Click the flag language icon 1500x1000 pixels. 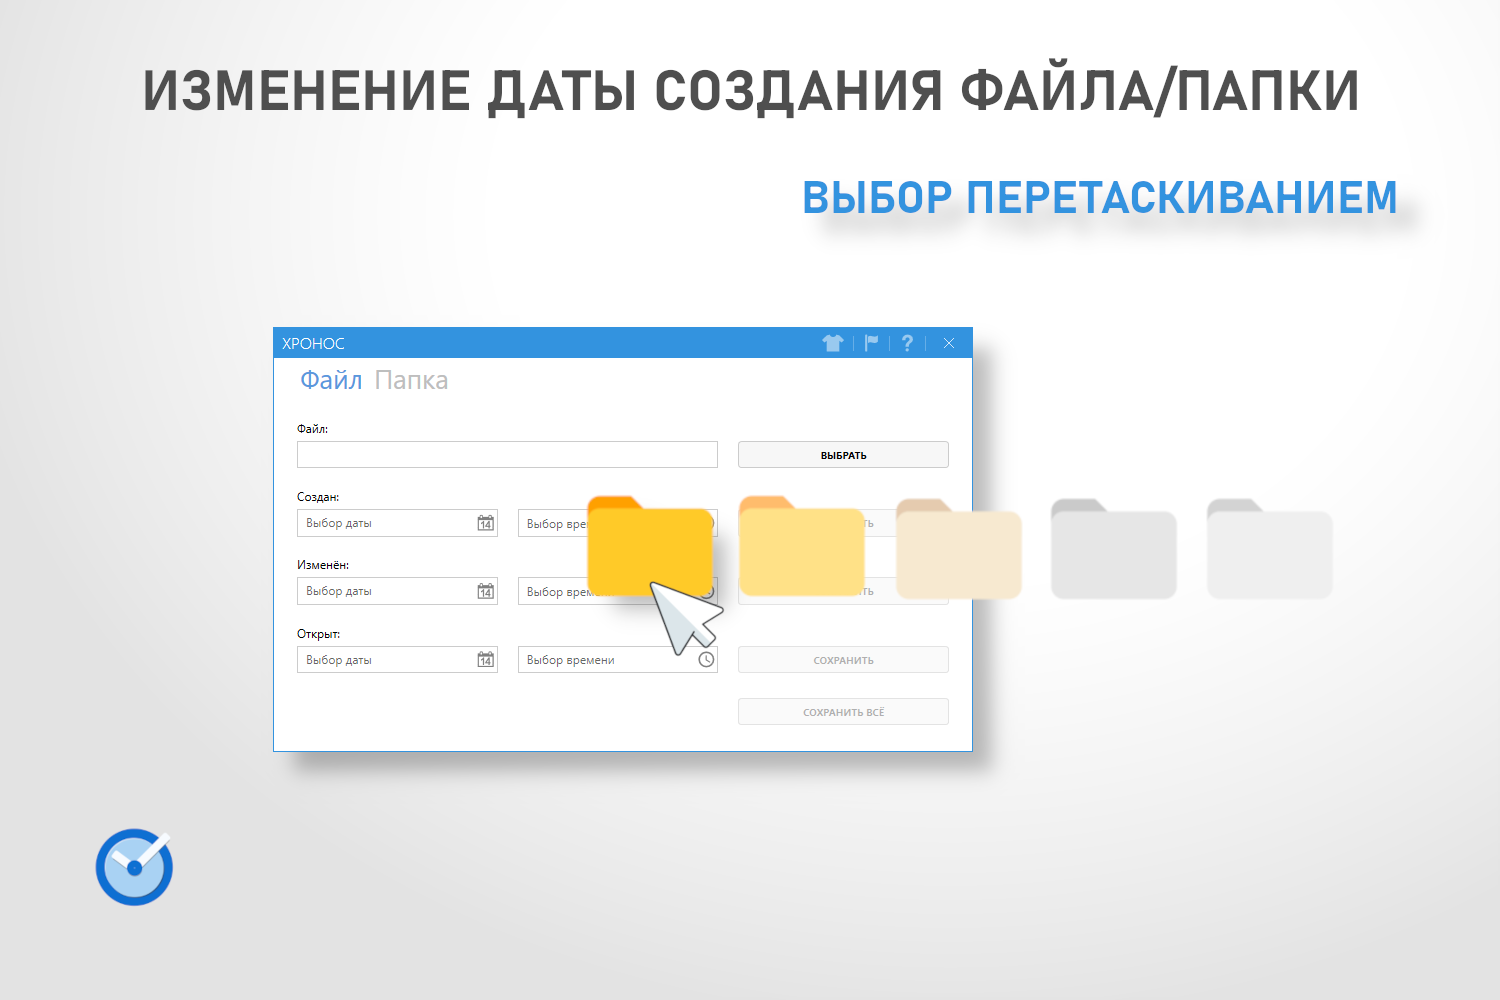(871, 343)
